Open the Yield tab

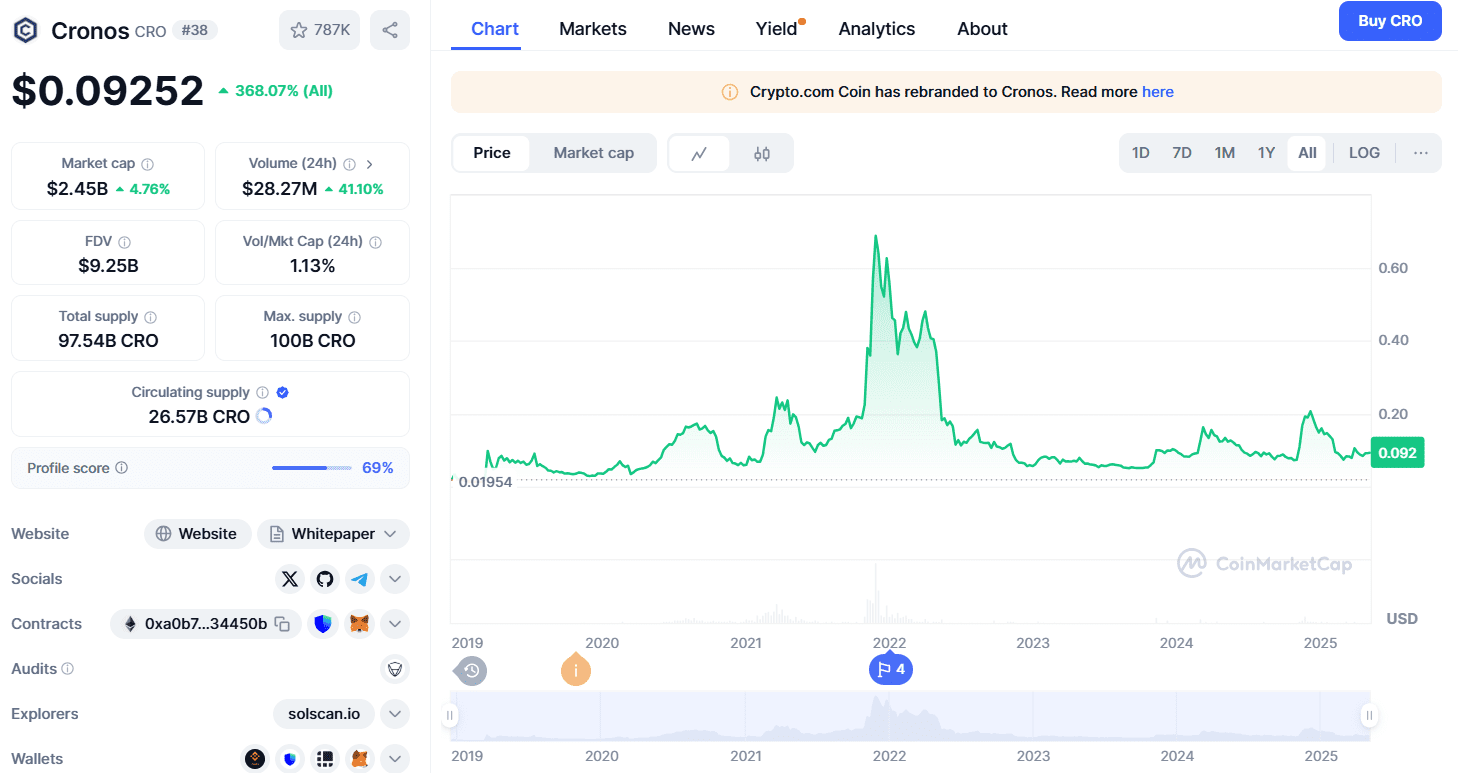tap(777, 29)
